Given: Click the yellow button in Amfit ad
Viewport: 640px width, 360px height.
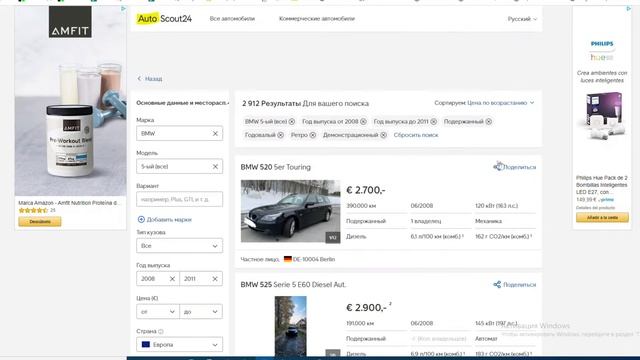Looking at the screenshot, I should [40, 222].
